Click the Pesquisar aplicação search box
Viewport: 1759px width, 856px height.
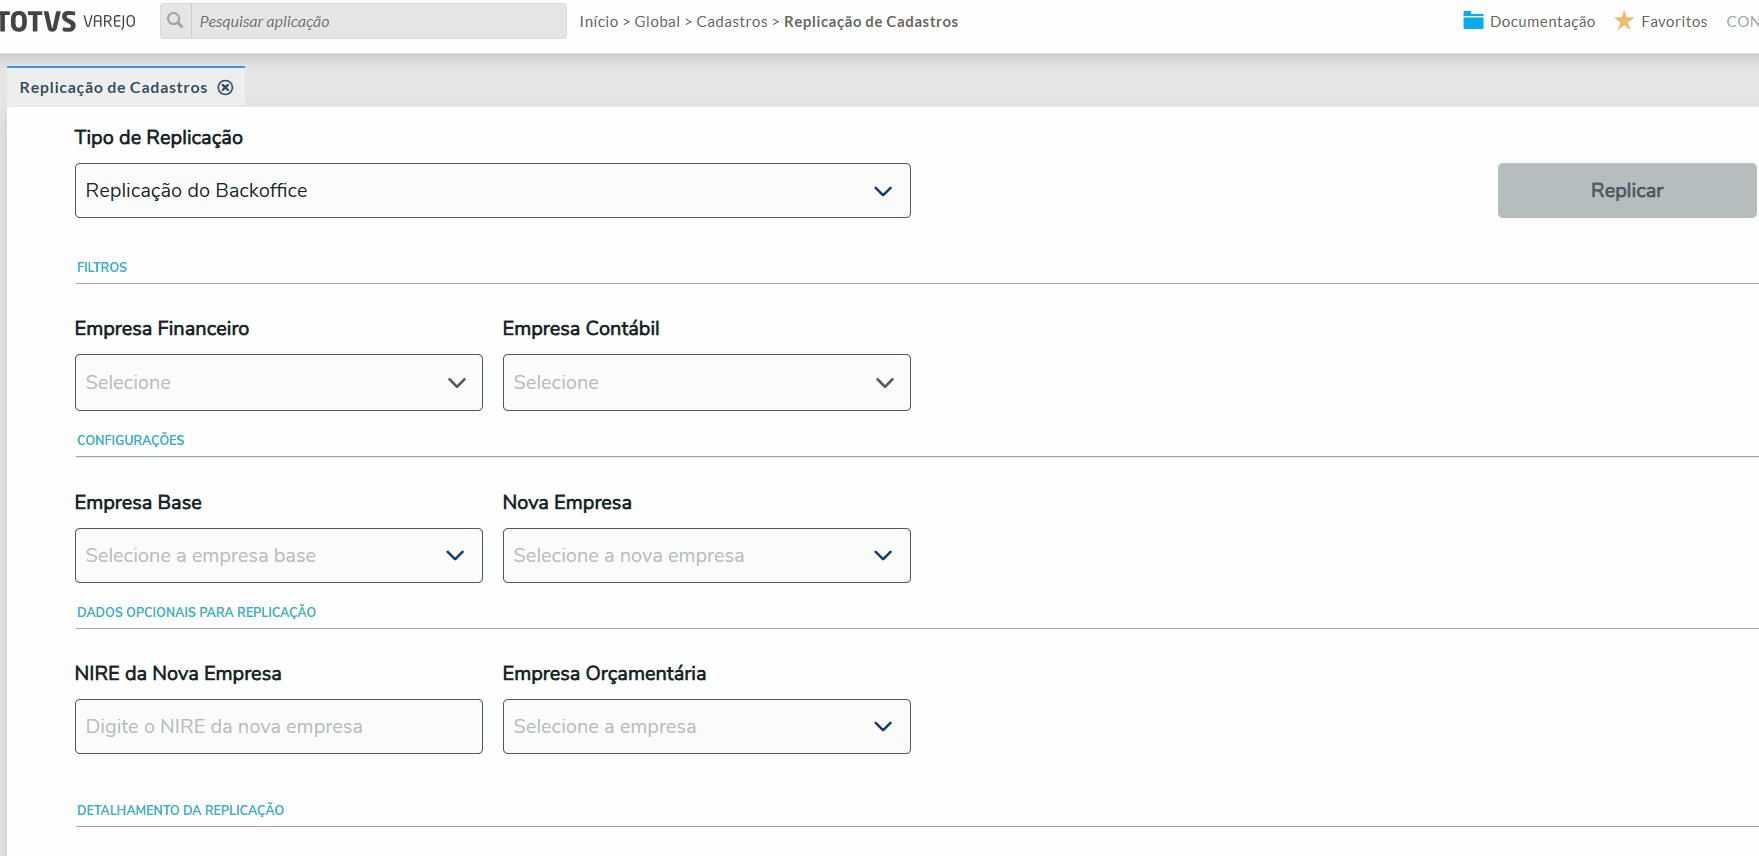(378, 21)
